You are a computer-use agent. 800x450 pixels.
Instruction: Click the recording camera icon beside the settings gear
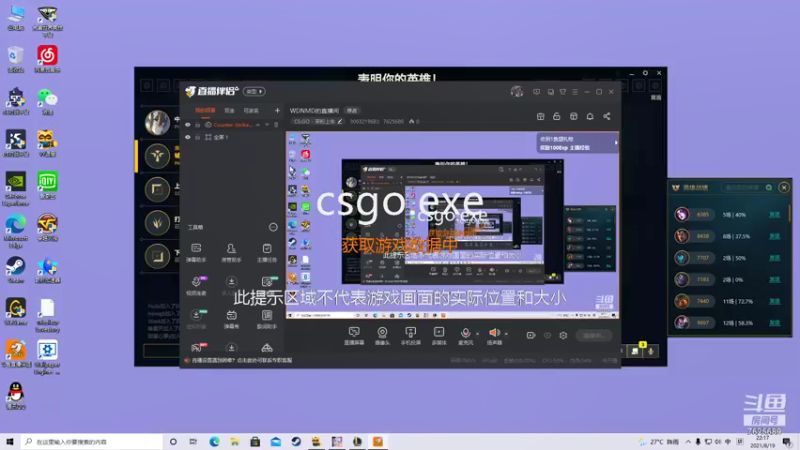531,335
